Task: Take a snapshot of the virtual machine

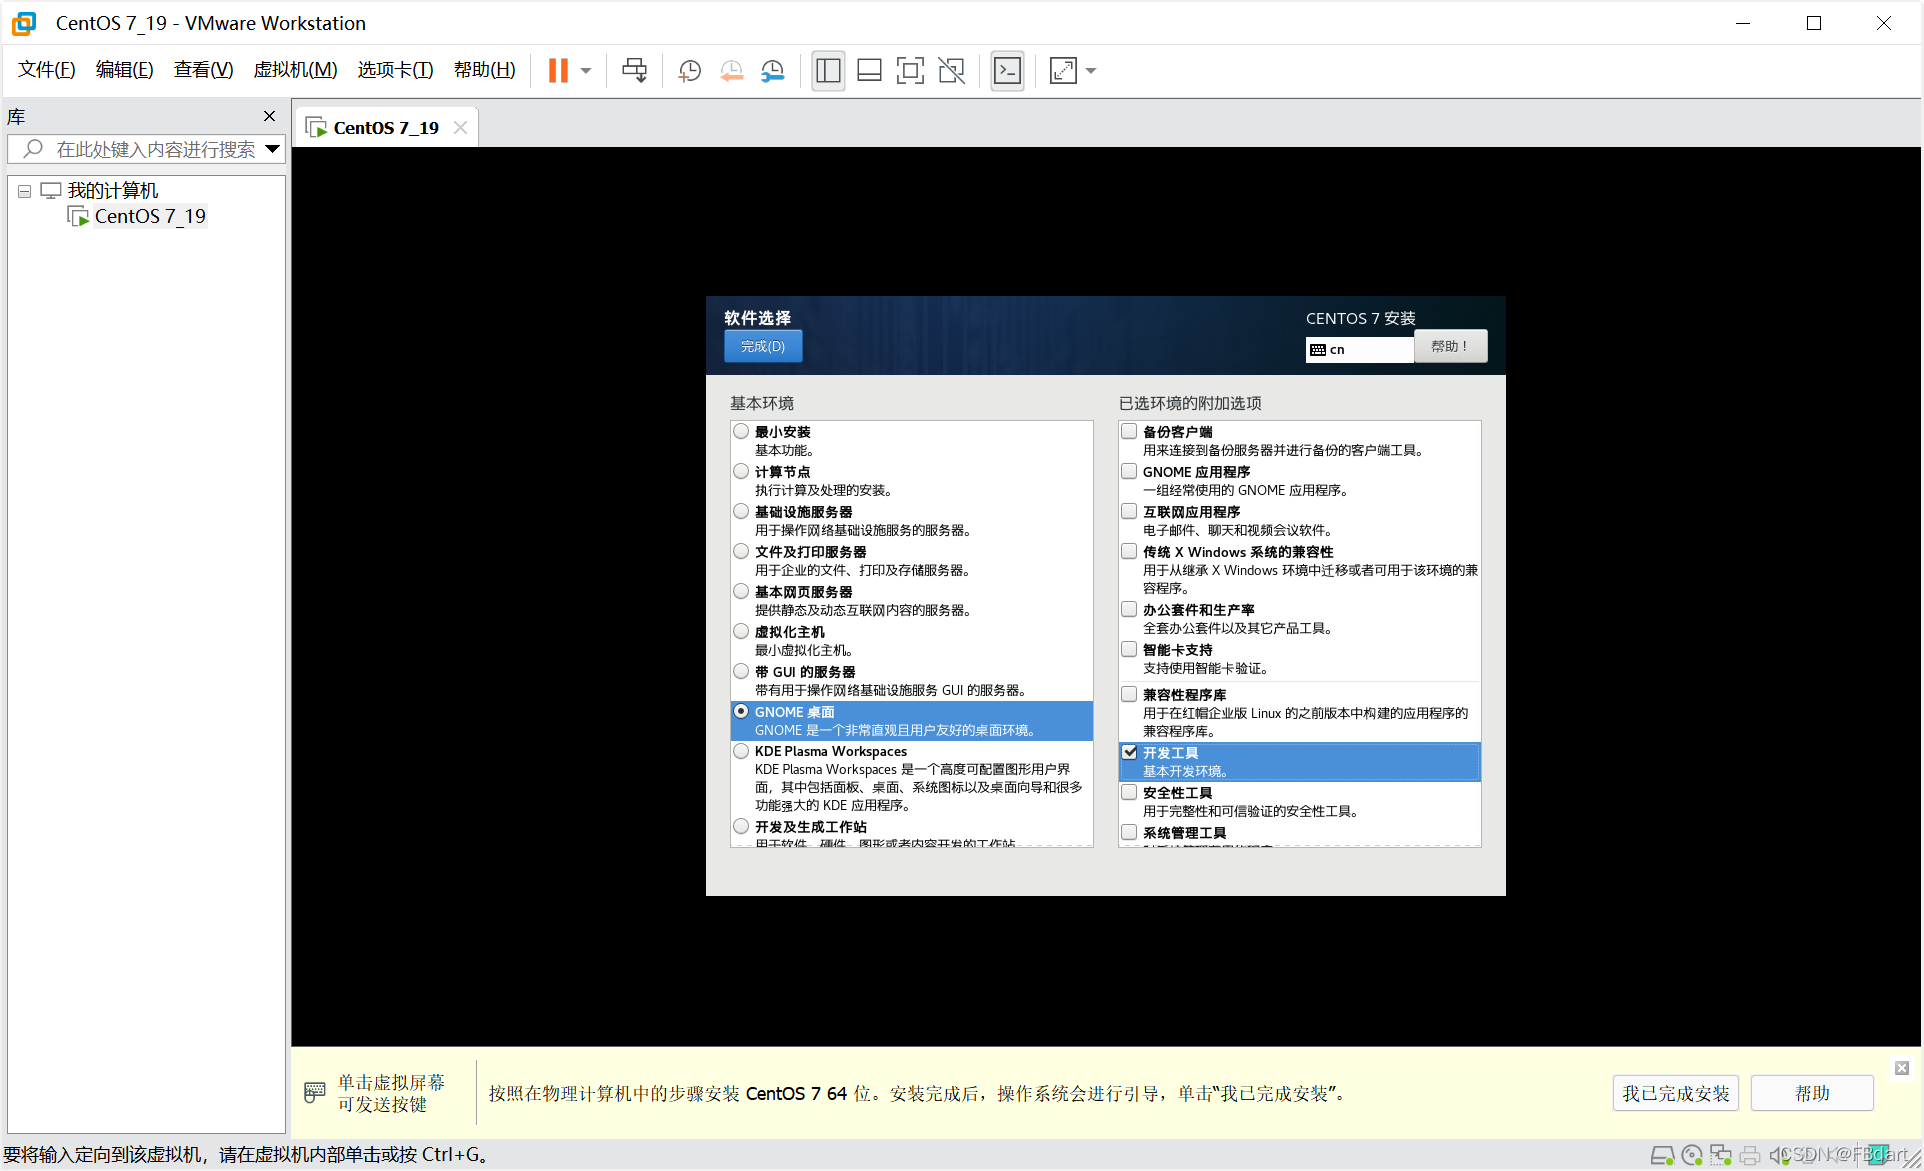Action: click(688, 70)
